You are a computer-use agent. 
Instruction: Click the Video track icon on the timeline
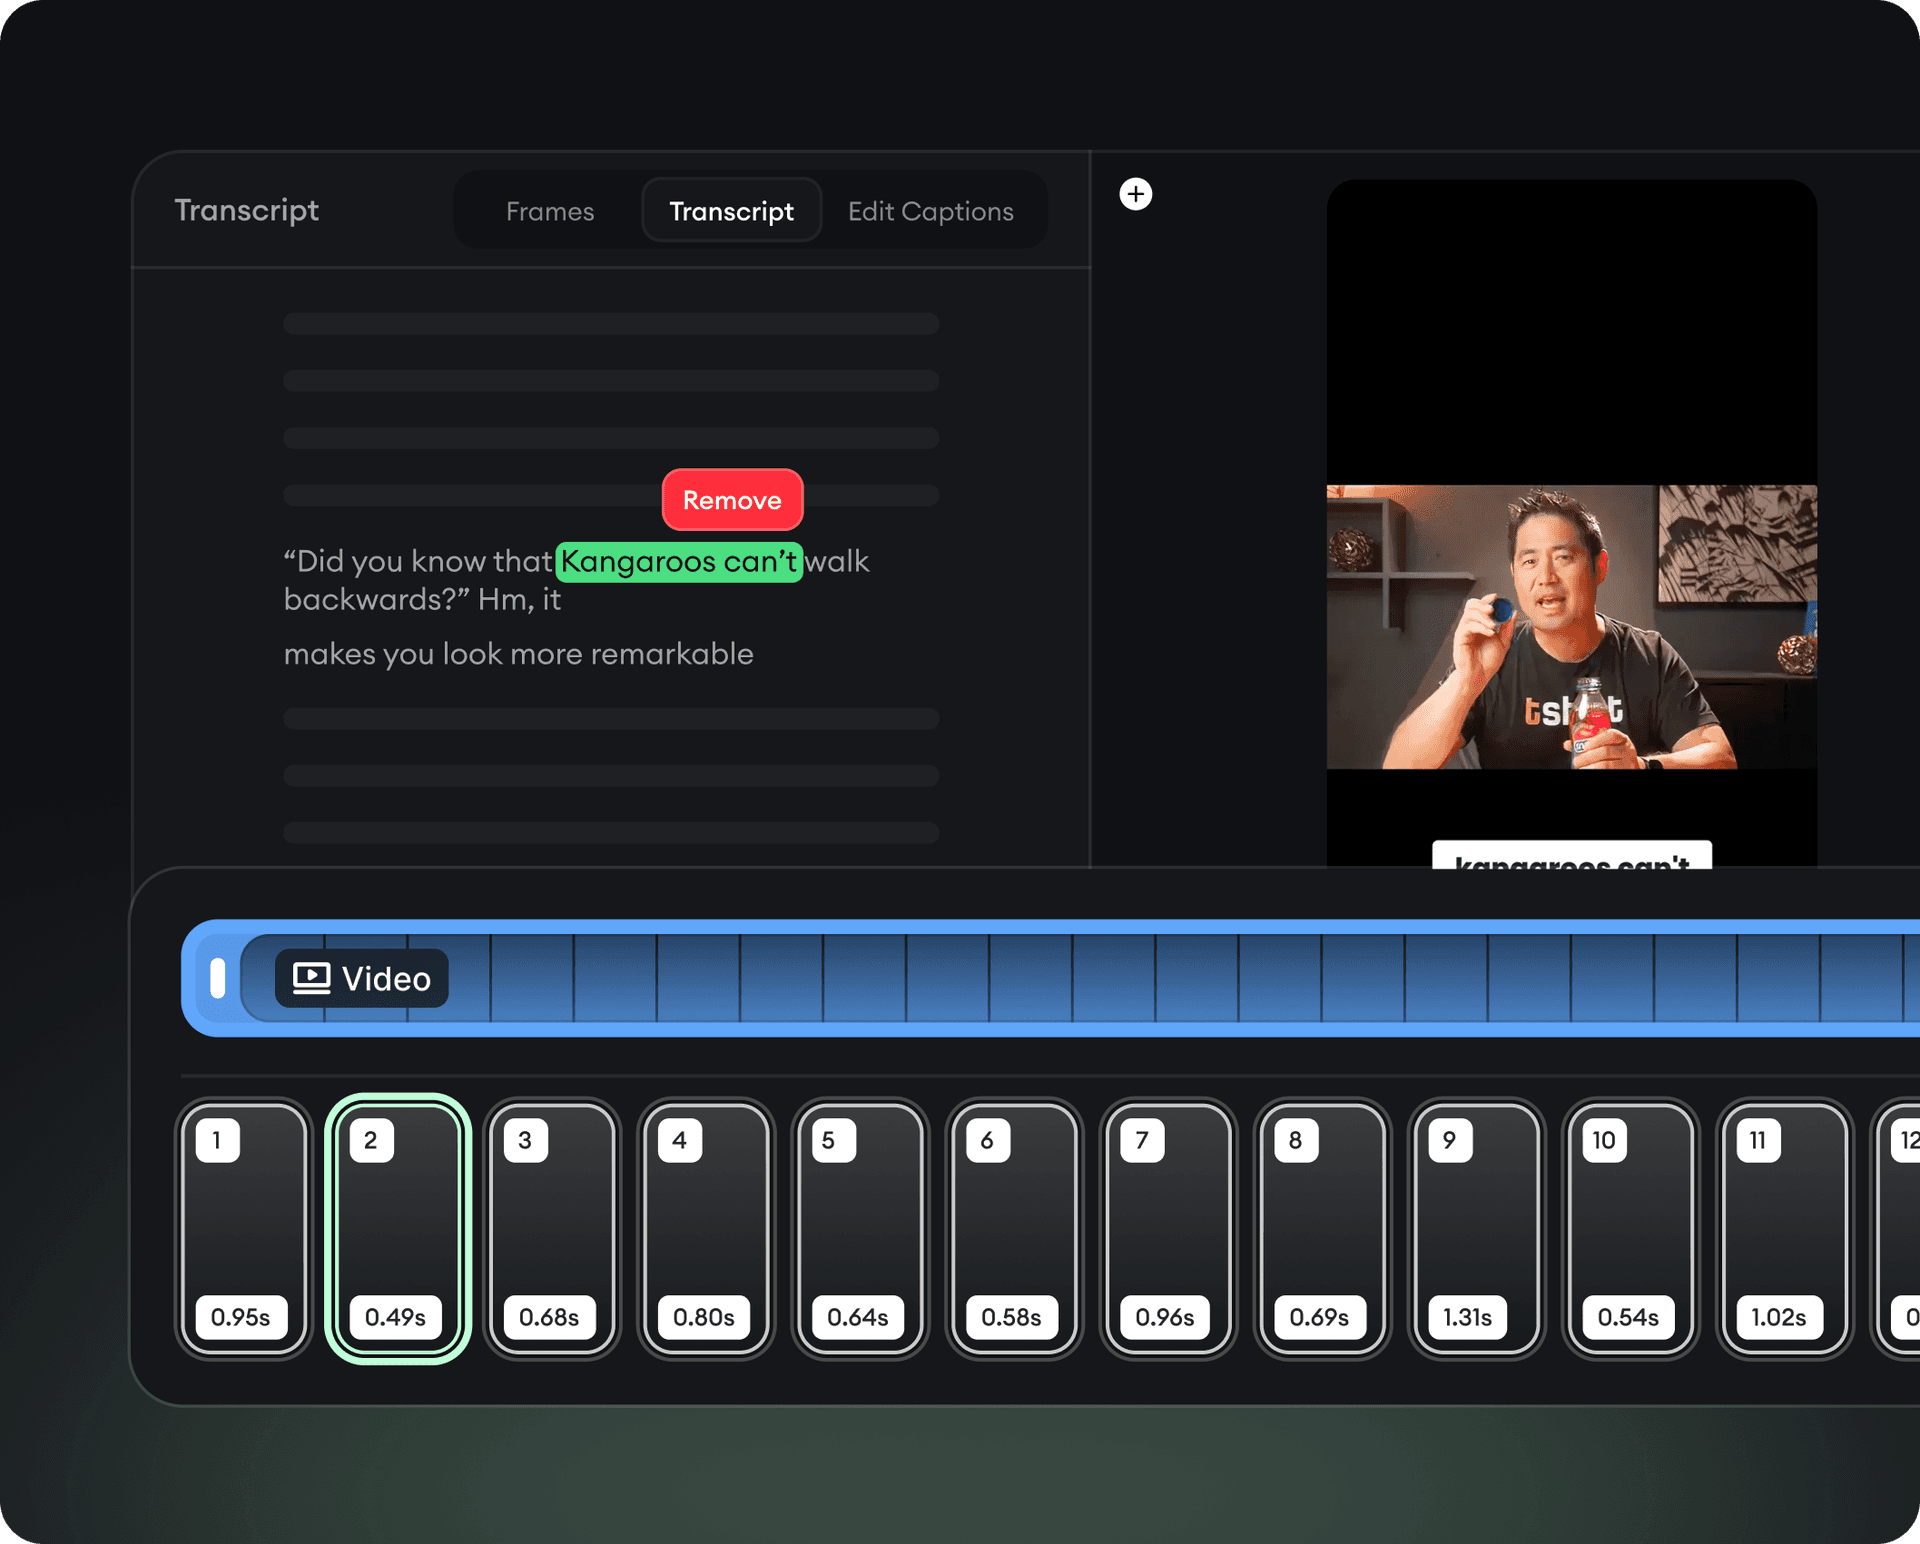coord(310,978)
